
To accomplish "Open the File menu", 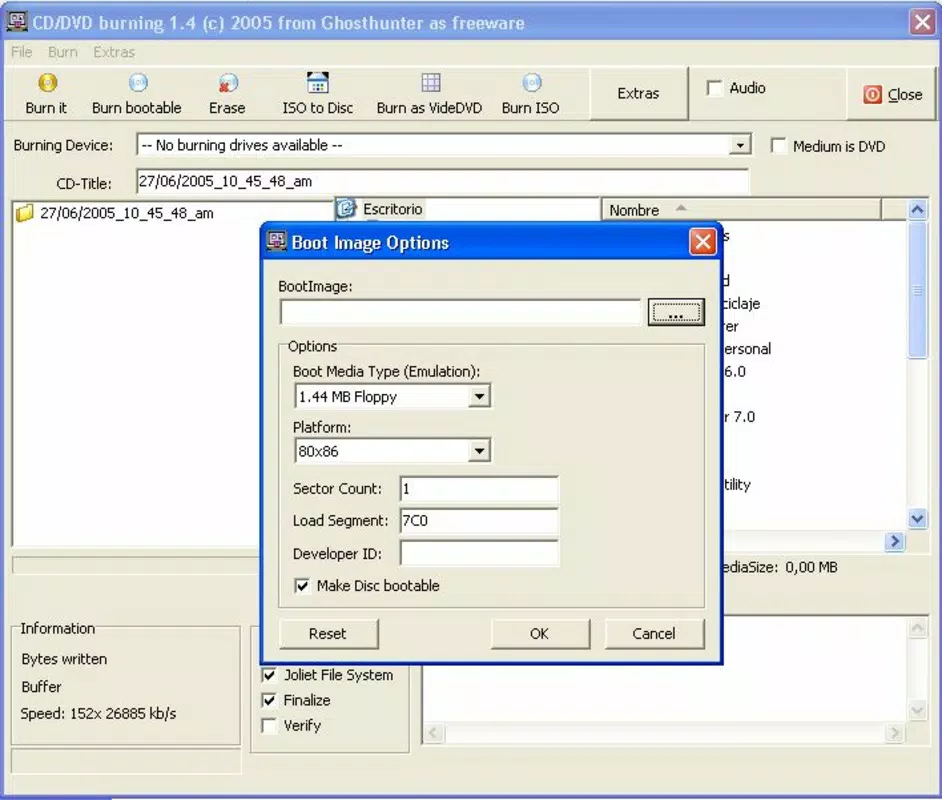I will [22, 52].
